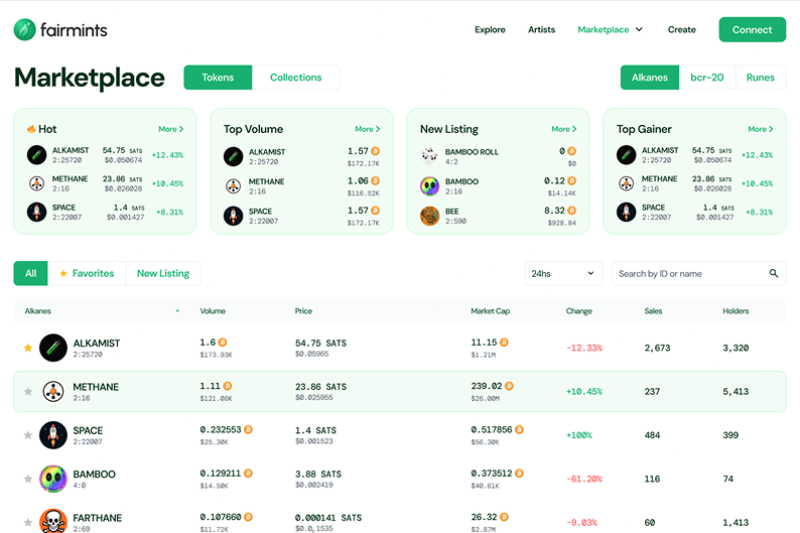Click BAMBOO icon in New Listing card
The image size is (800, 533).
pos(430,186)
